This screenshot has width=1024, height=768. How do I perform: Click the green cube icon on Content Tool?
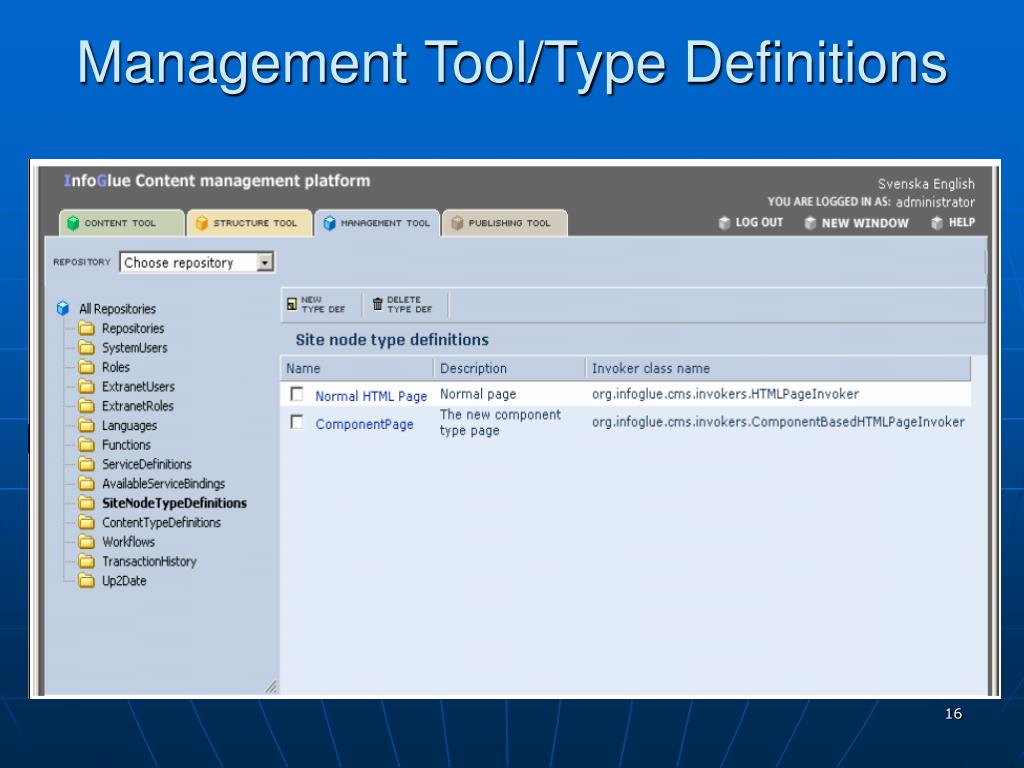[73, 223]
